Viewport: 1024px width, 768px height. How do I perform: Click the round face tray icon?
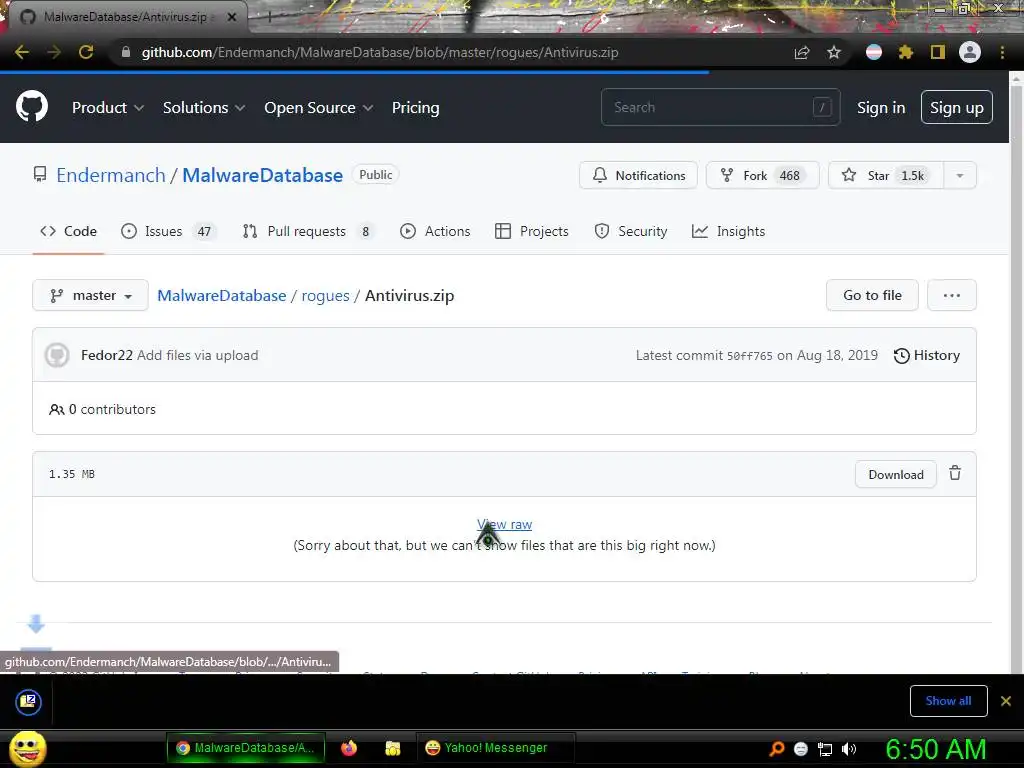[x=801, y=749]
